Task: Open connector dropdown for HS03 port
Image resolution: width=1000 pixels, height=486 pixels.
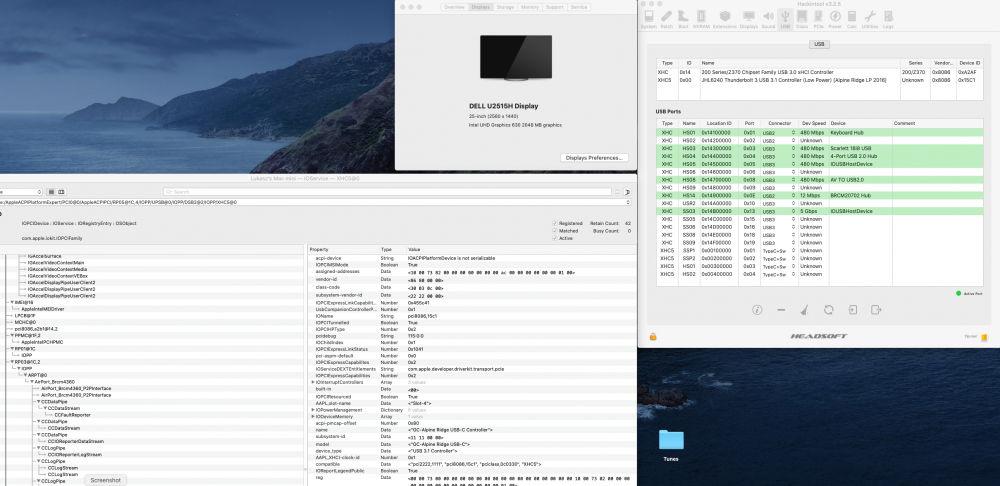Action: 778,148
